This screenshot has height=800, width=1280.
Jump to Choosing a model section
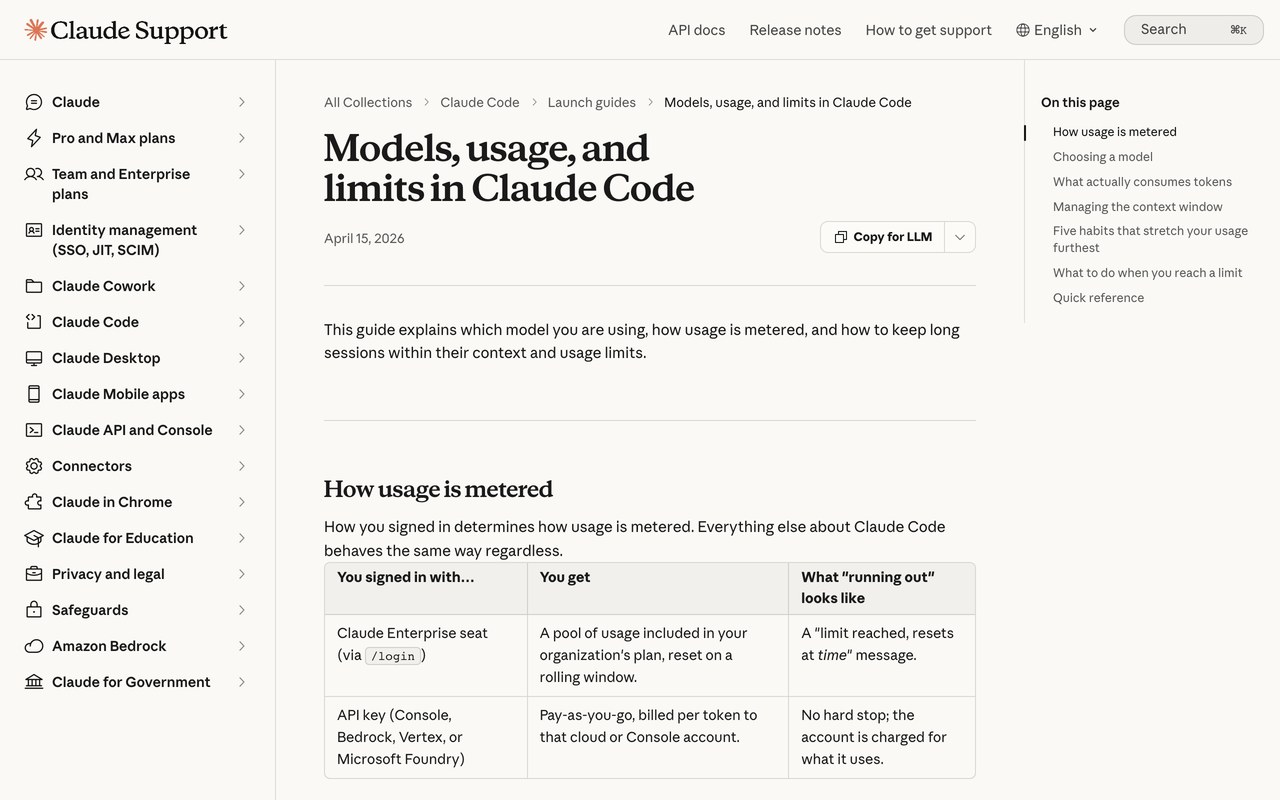point(1103,157)
